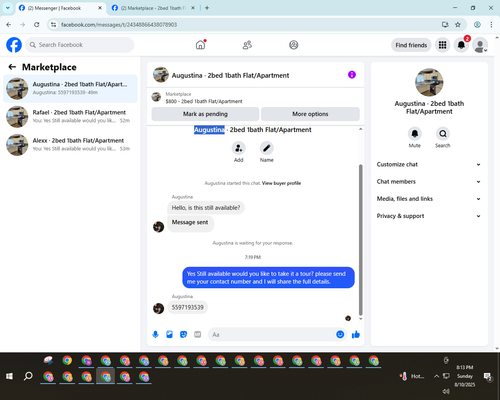500x400 pixels.
Task: Click the chat messages vertical scrollbar
Action: 360,240
